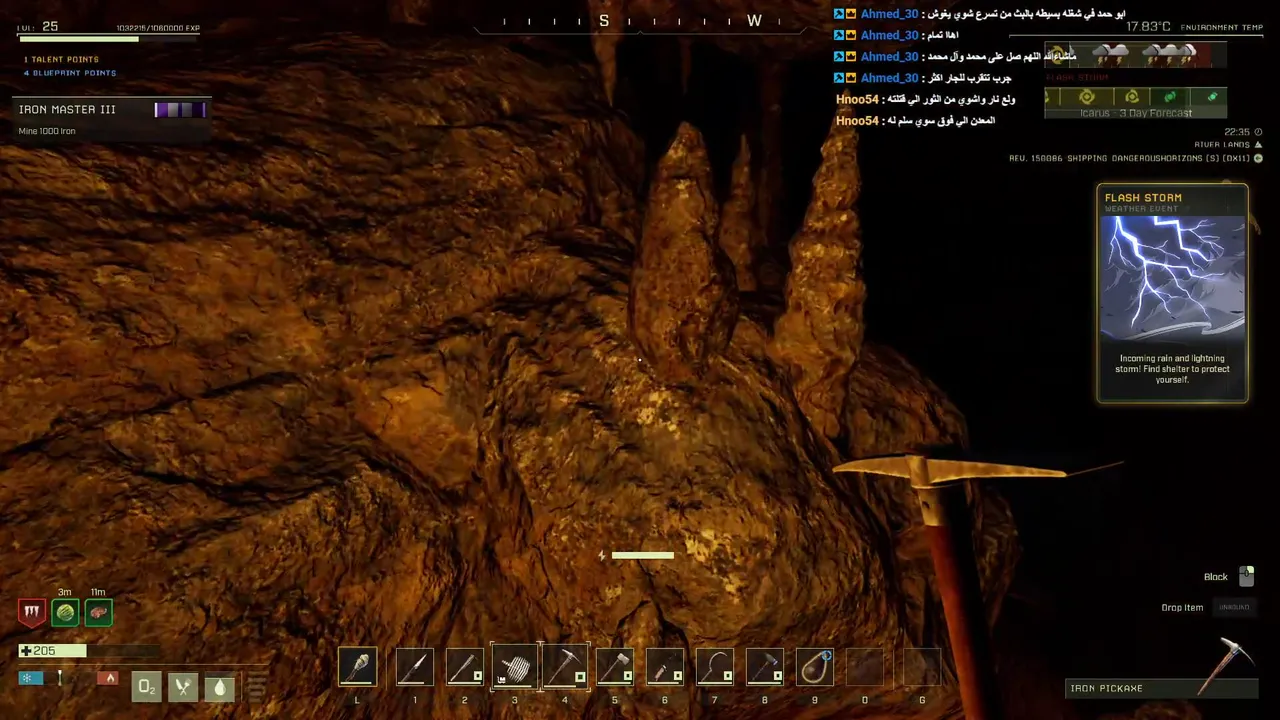Click the experience progress bar under LVL 25
Screen dimensions: 1280x720
click(109, 39)
